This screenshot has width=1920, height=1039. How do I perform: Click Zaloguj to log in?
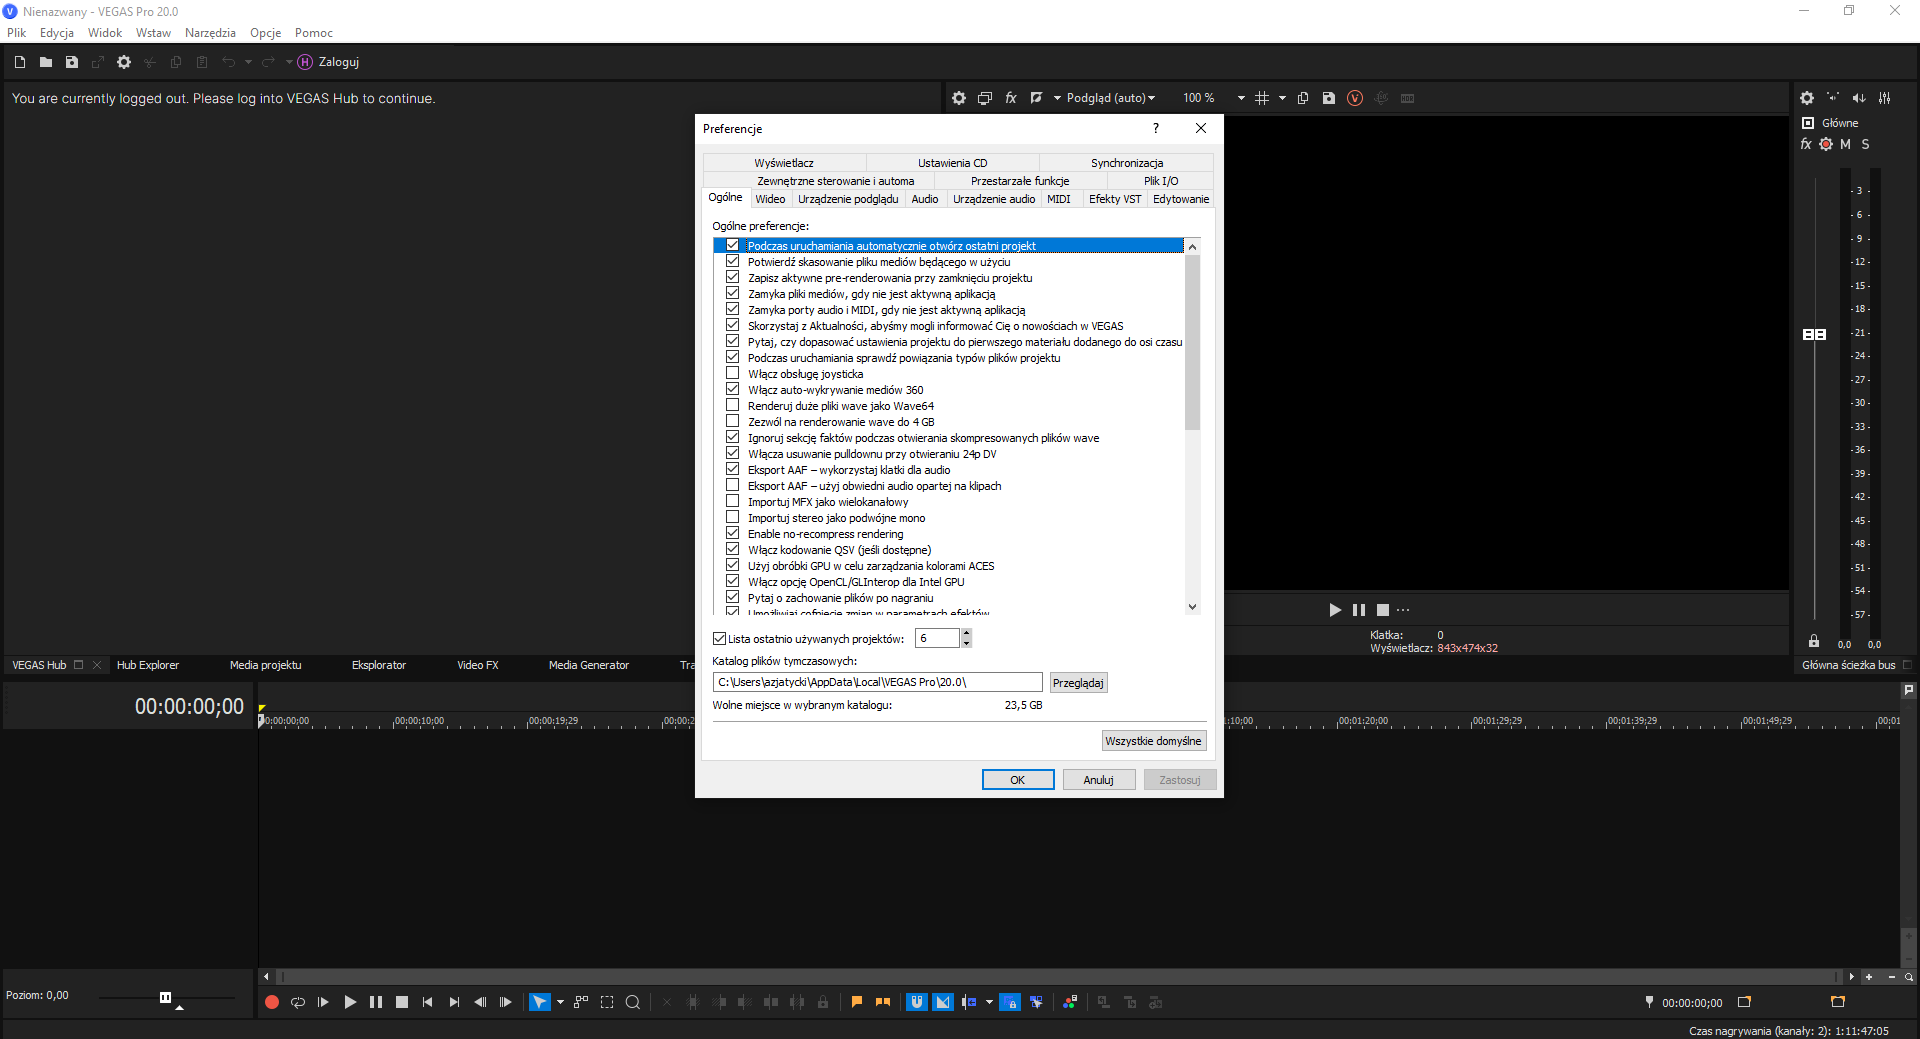pyautogui.click(x=339, y=62)
